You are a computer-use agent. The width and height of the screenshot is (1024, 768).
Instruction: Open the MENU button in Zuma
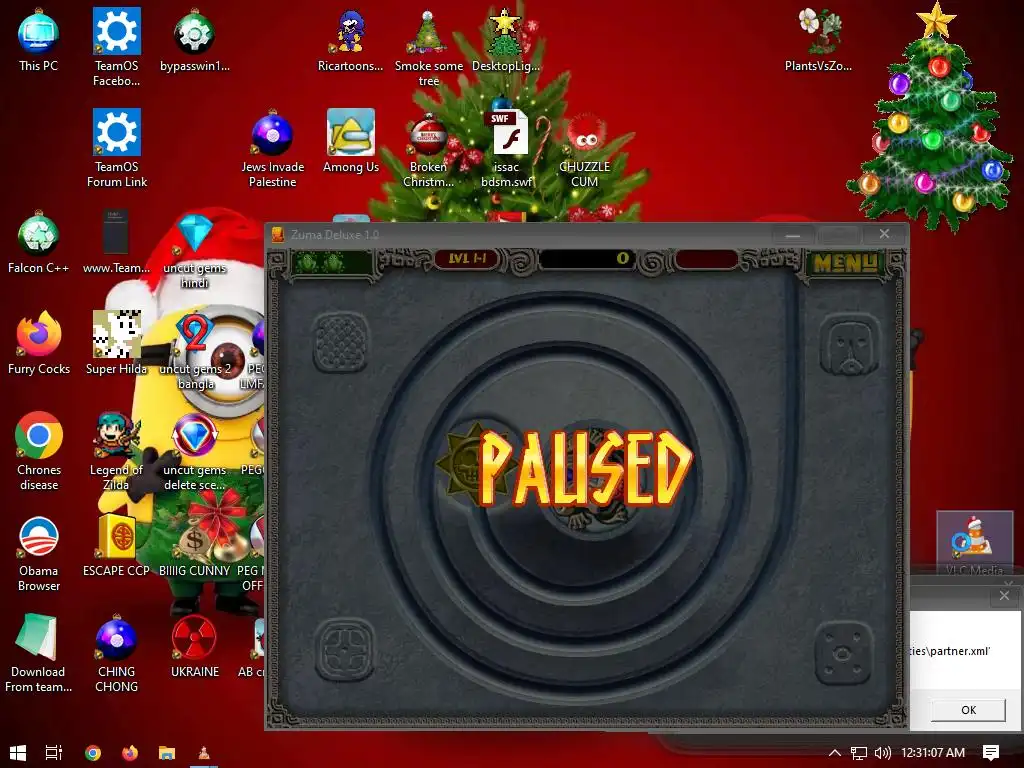[845, 263]
